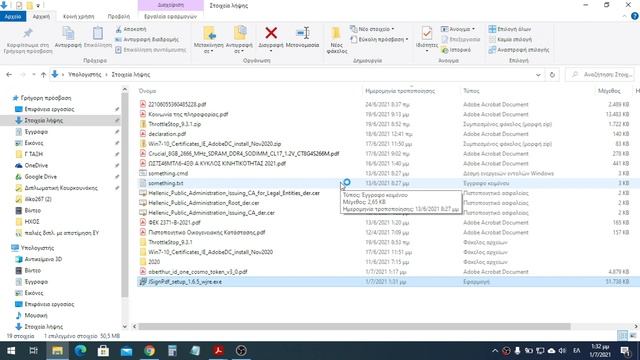640x360 pixels.
Task: Click the horizontal scrollbar of file list
Action: pos(354,327)
